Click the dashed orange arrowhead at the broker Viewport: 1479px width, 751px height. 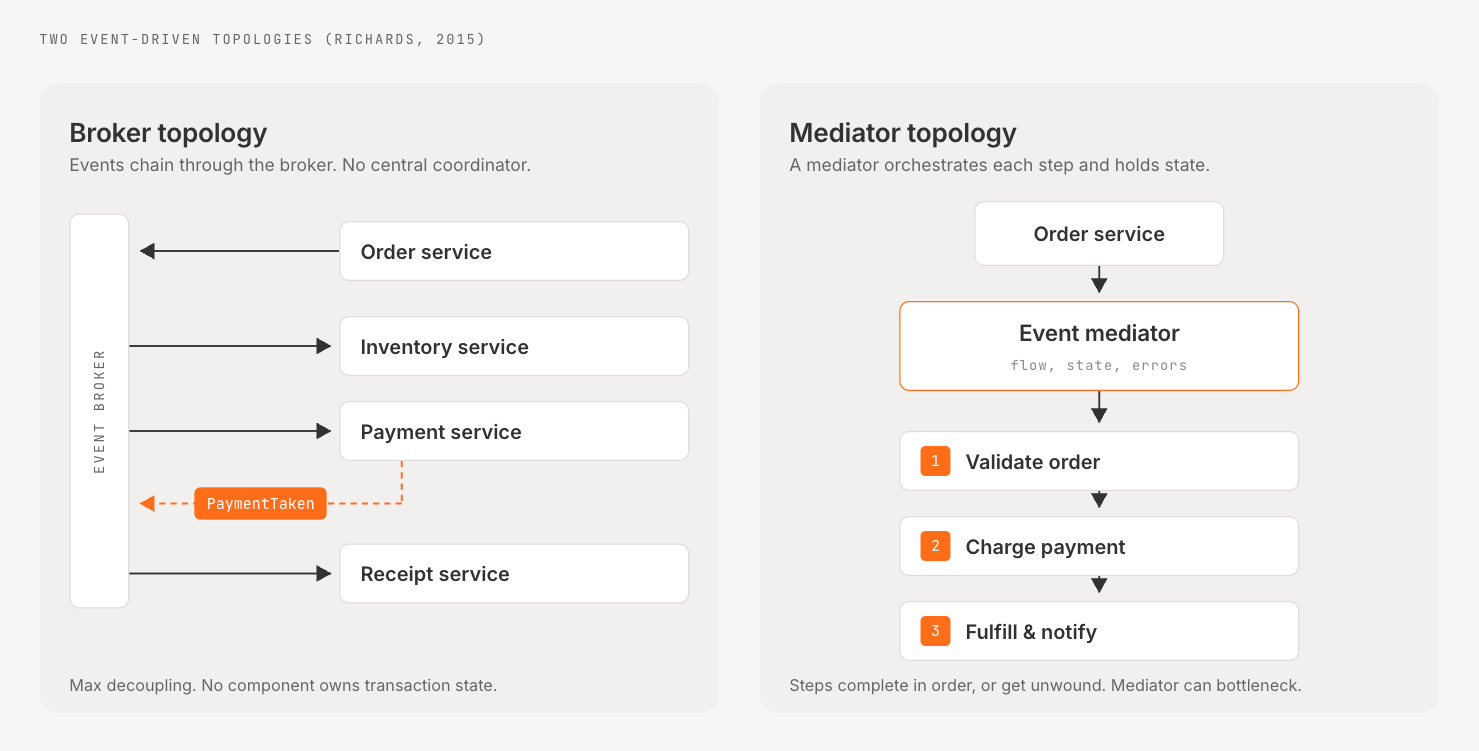coord(147,503)
